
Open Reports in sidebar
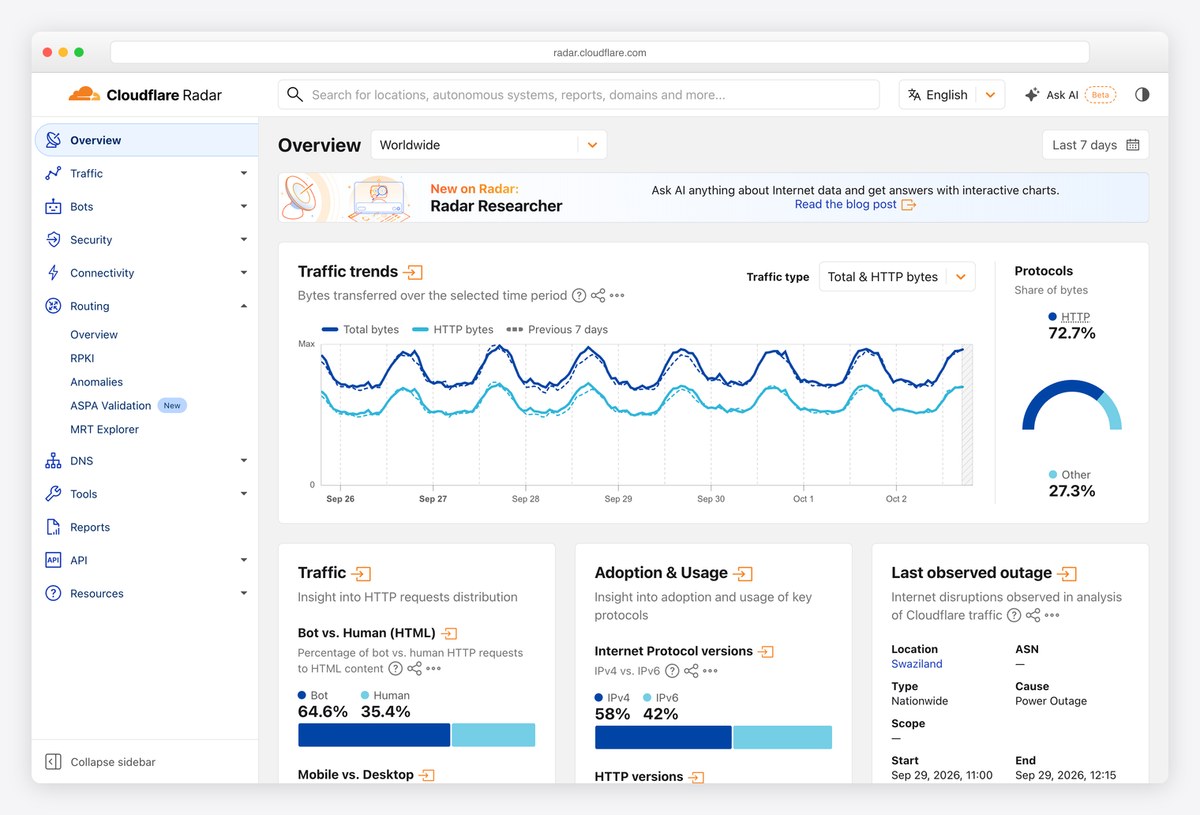coord(90,527)
